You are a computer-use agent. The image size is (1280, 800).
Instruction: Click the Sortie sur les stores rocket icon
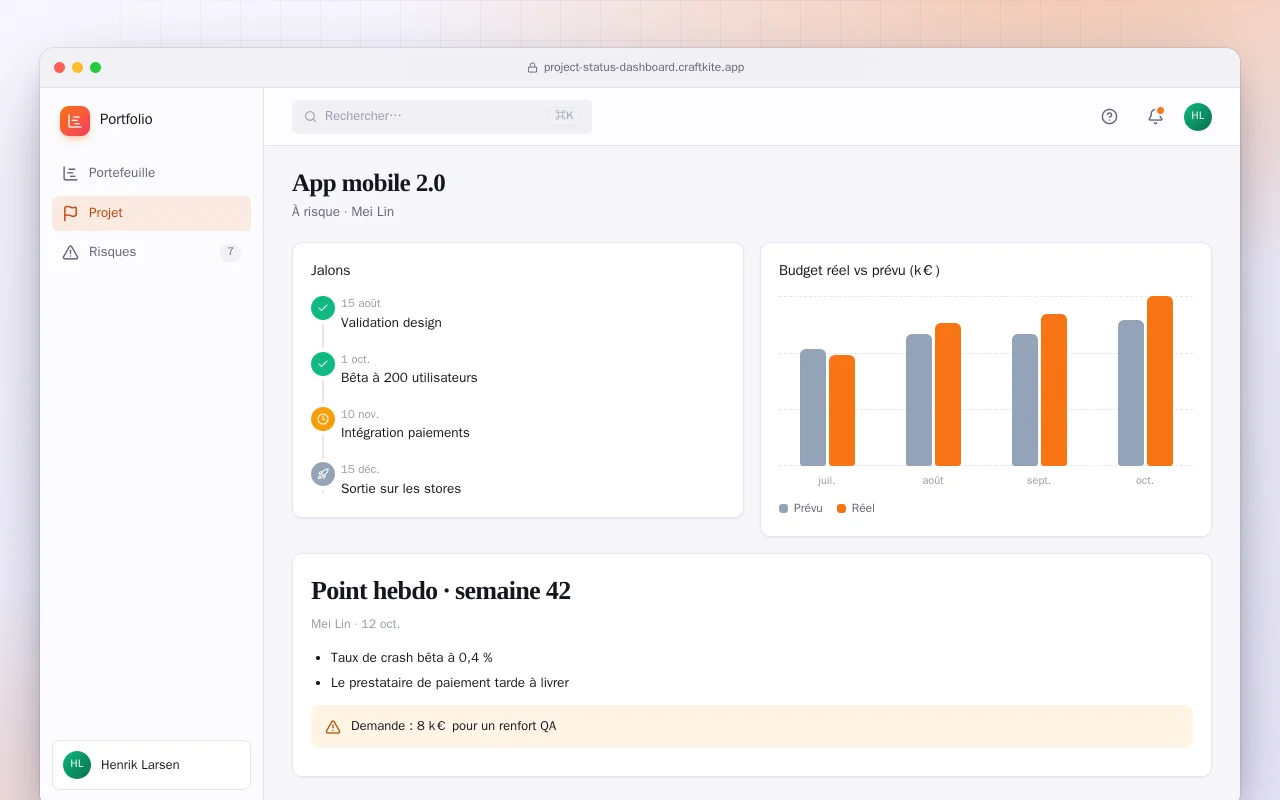click(x=323, y=474)
